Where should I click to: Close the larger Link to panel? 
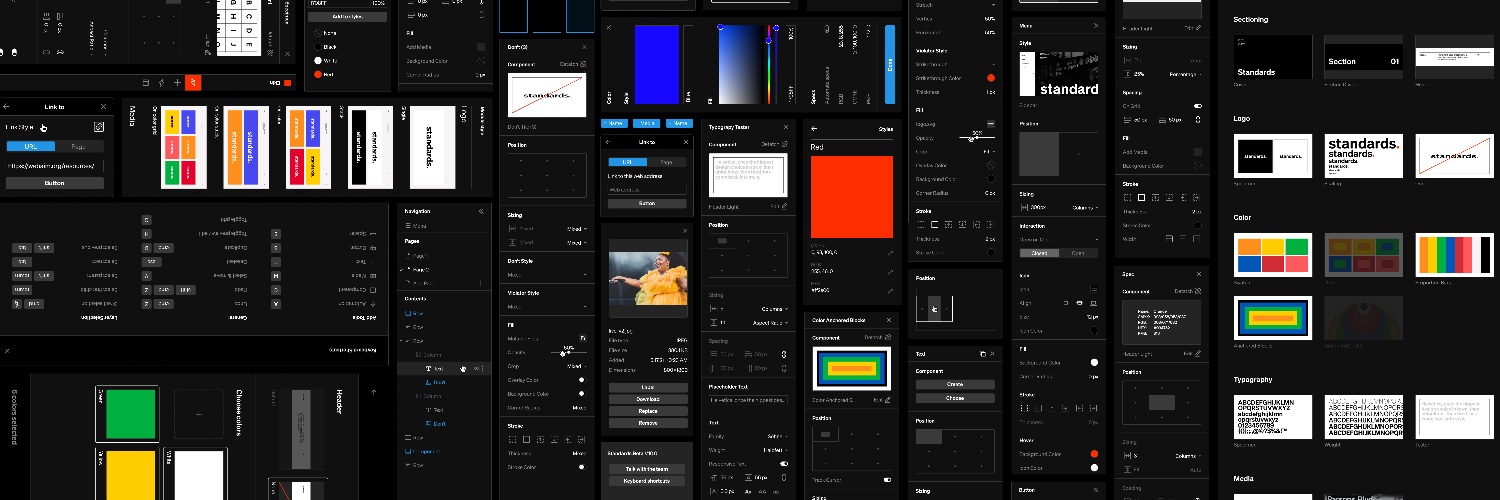(103, 106)
